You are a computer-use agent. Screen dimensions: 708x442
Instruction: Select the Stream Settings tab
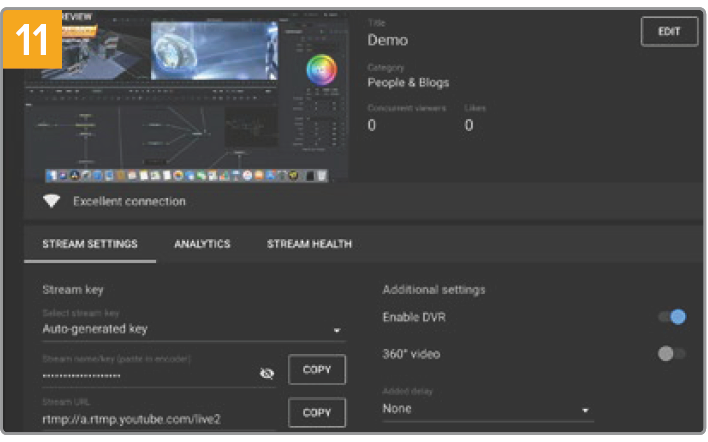pyautogui.click(x=90, y=244)
